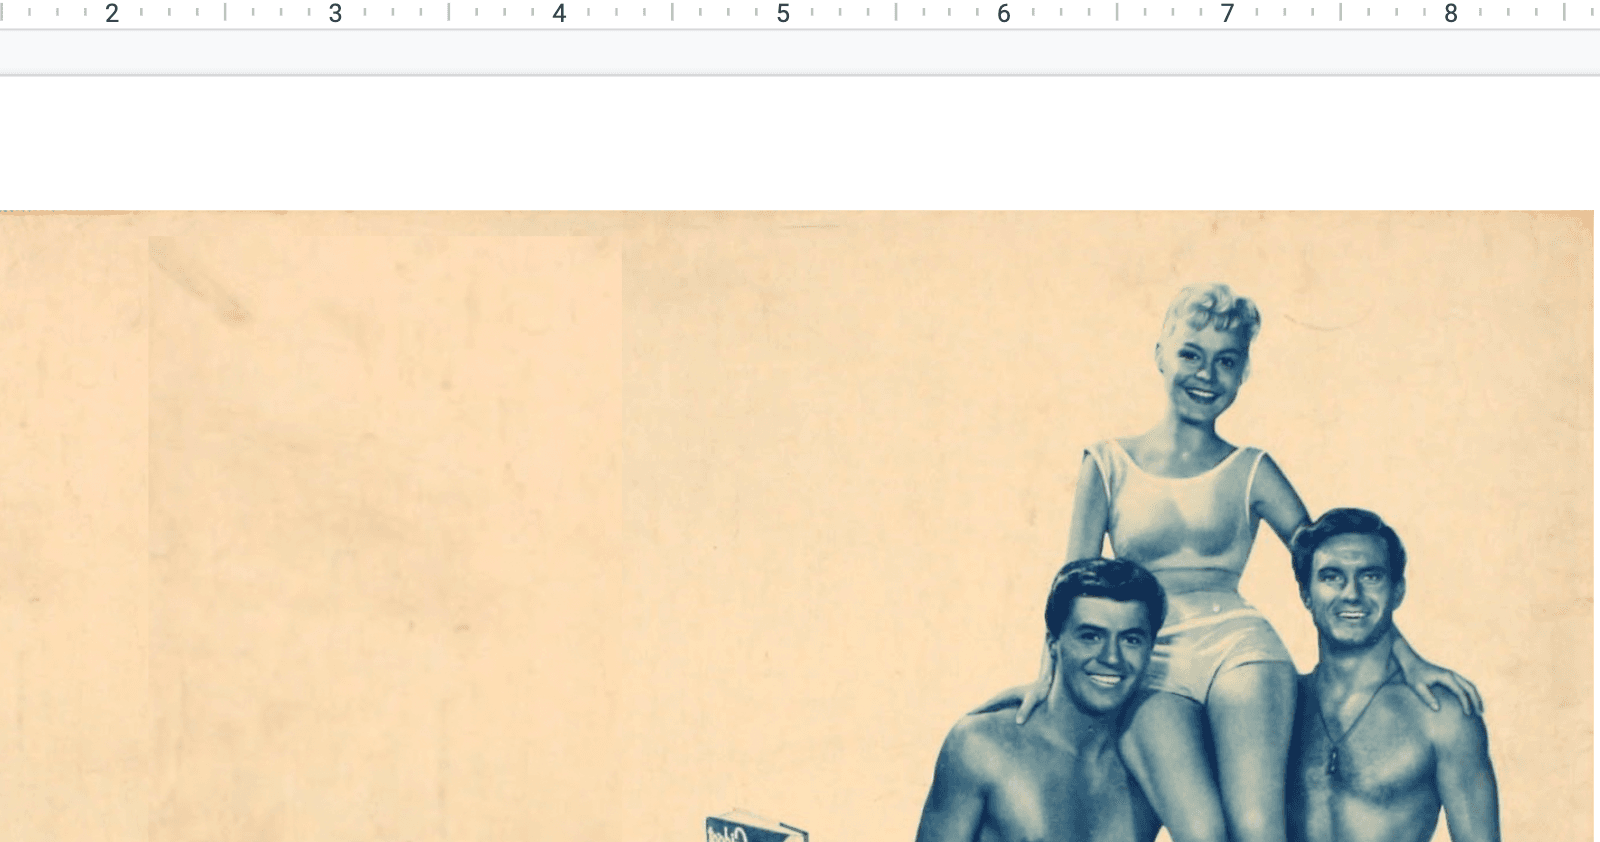This screenshot has height=842, width=1600.
Task: Click the ruler at the 4 inch mark
Action: (x=560, y=13)
